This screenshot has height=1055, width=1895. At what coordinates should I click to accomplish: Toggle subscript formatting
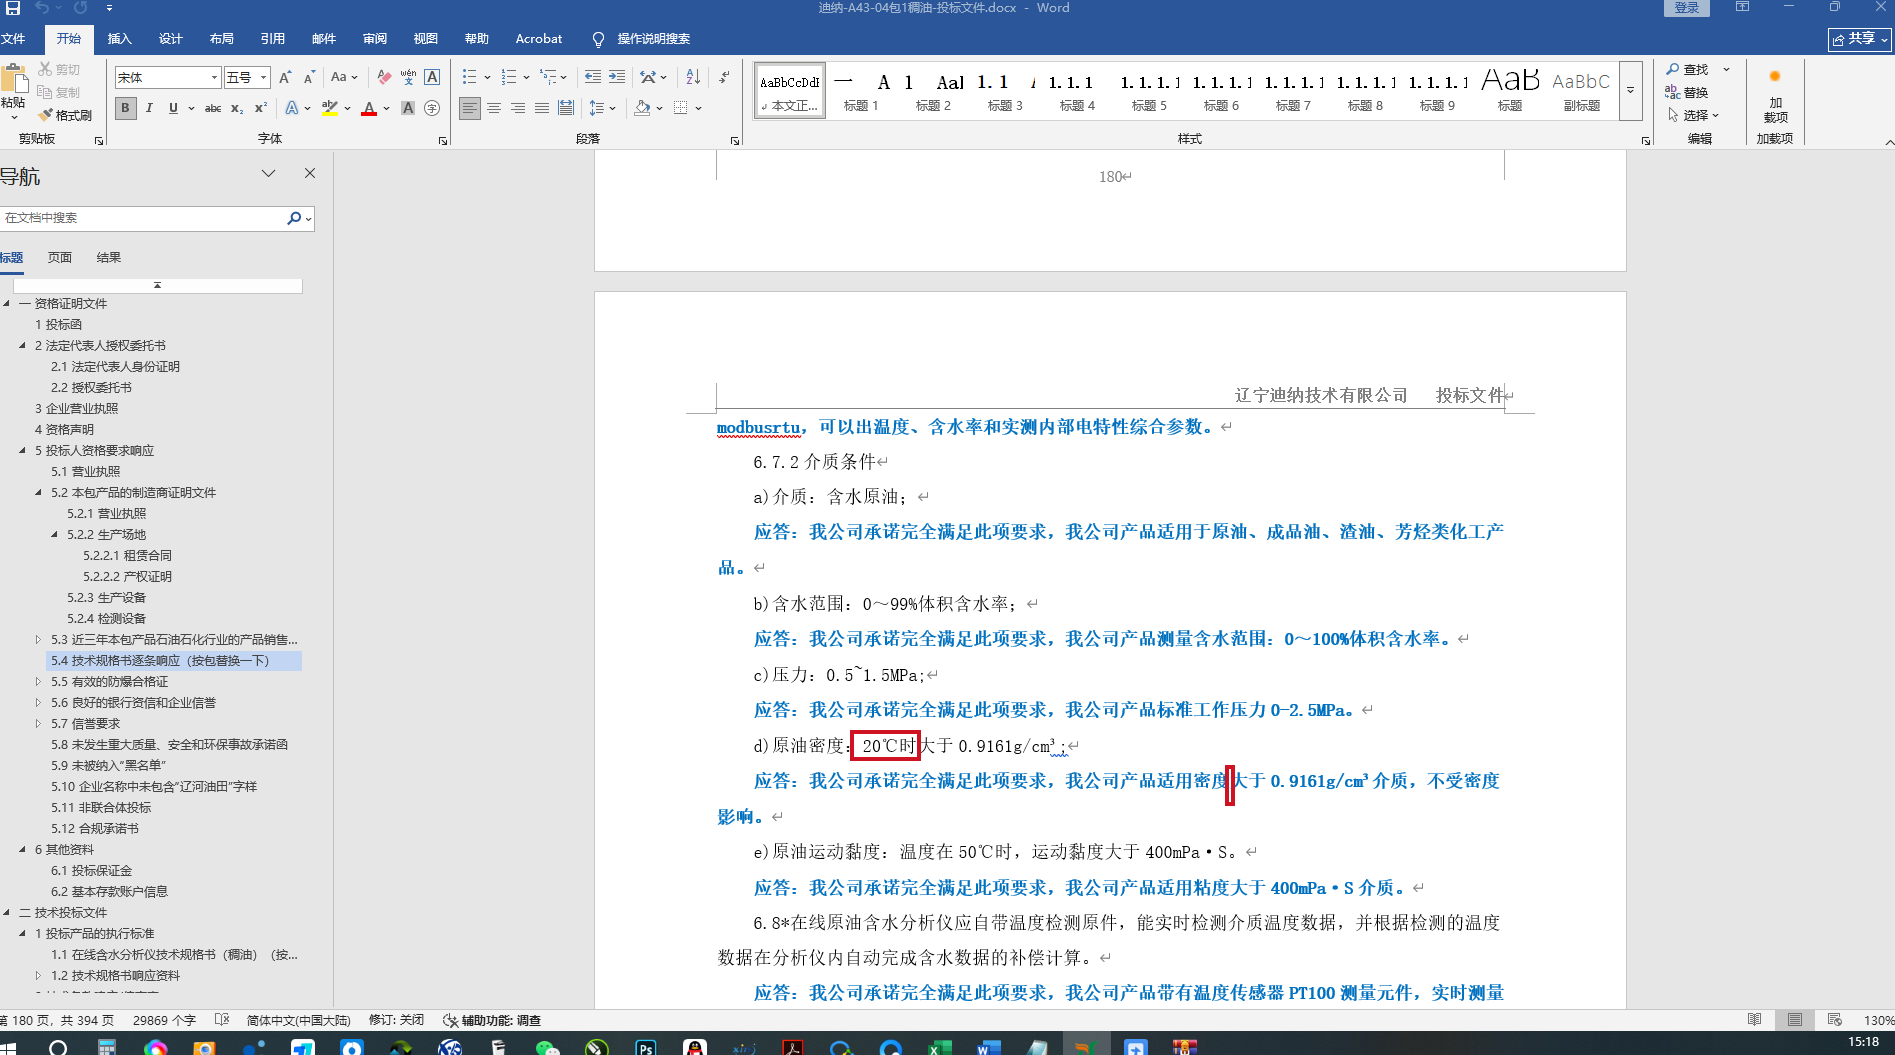pos(237,108)
